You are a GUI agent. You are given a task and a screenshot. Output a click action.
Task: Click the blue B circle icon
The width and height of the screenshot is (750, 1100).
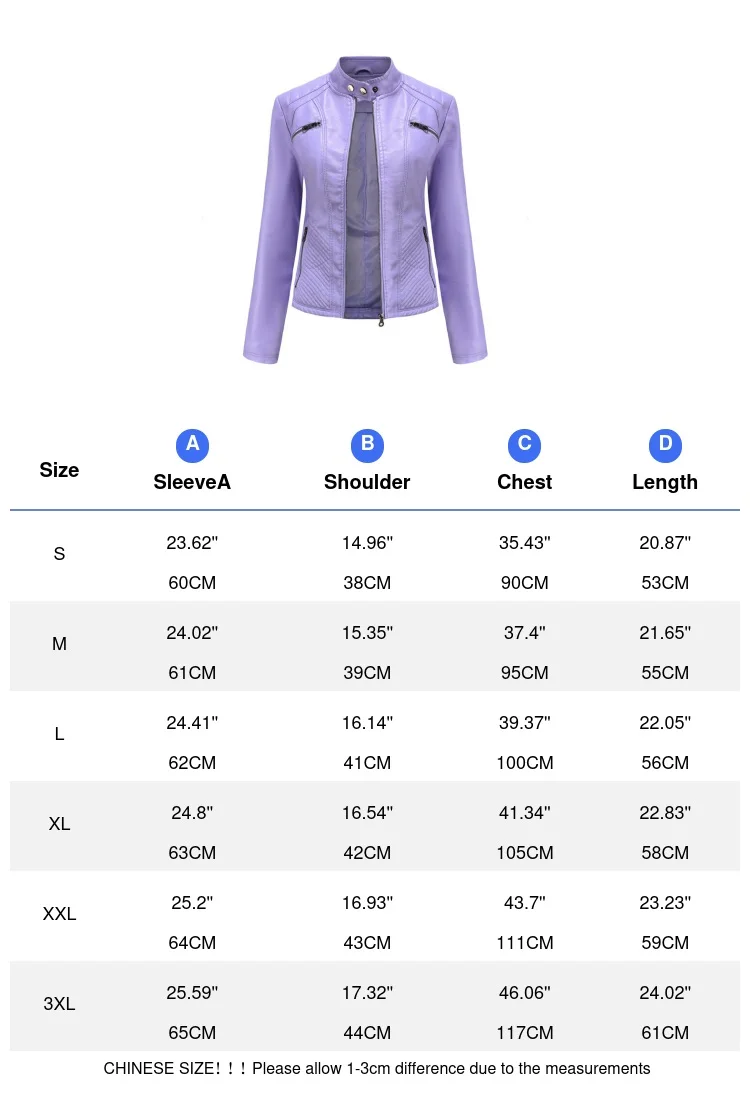click(367, 444)
